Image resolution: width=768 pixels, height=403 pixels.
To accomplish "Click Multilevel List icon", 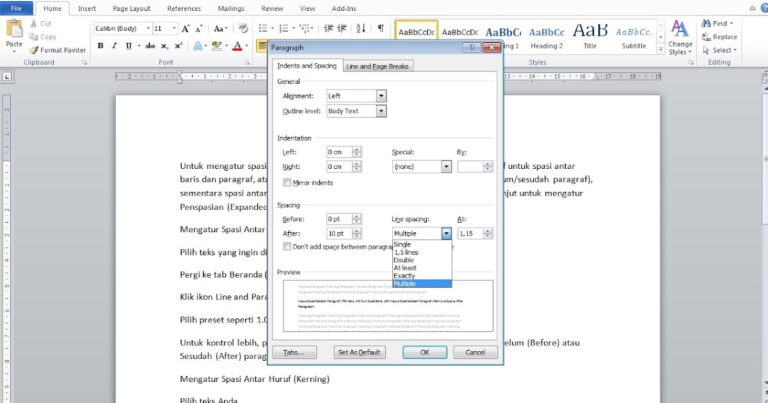I will click(x=305, y=28).
